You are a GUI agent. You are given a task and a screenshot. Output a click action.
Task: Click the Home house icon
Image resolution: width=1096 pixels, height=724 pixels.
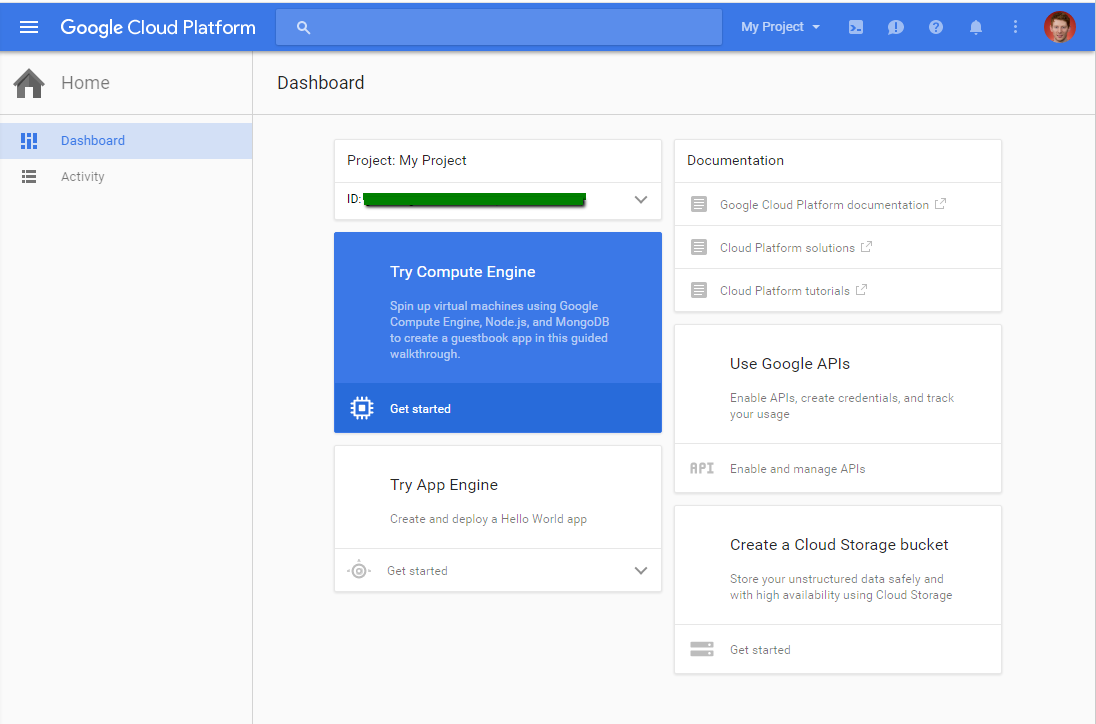[x=29, y=83]
